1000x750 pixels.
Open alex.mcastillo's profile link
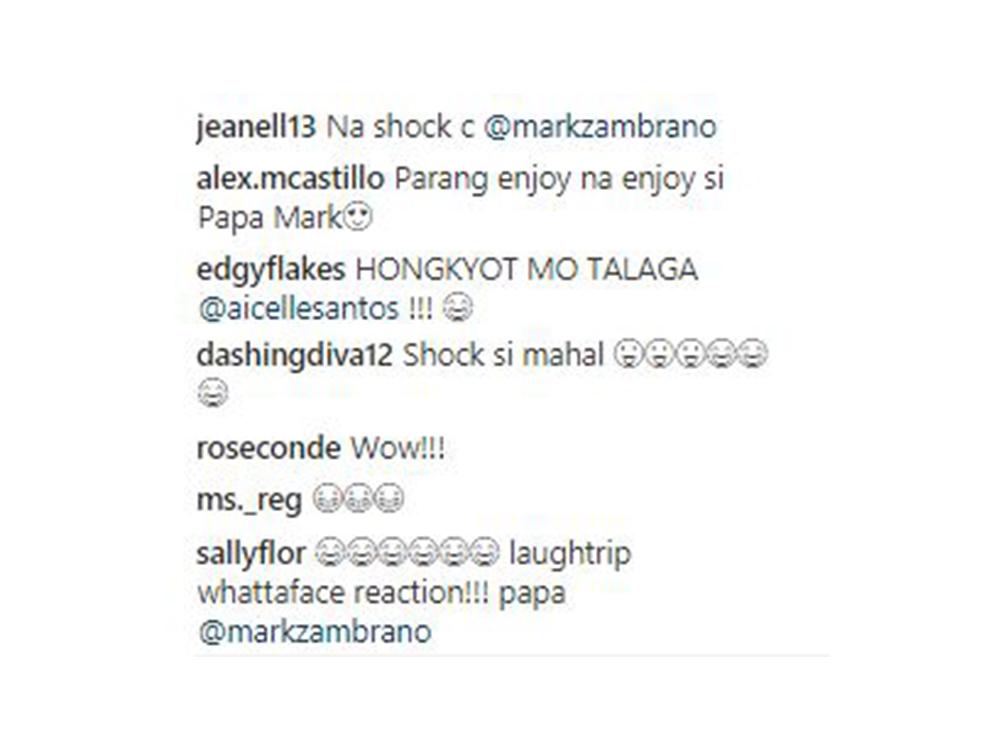(290, 180)
